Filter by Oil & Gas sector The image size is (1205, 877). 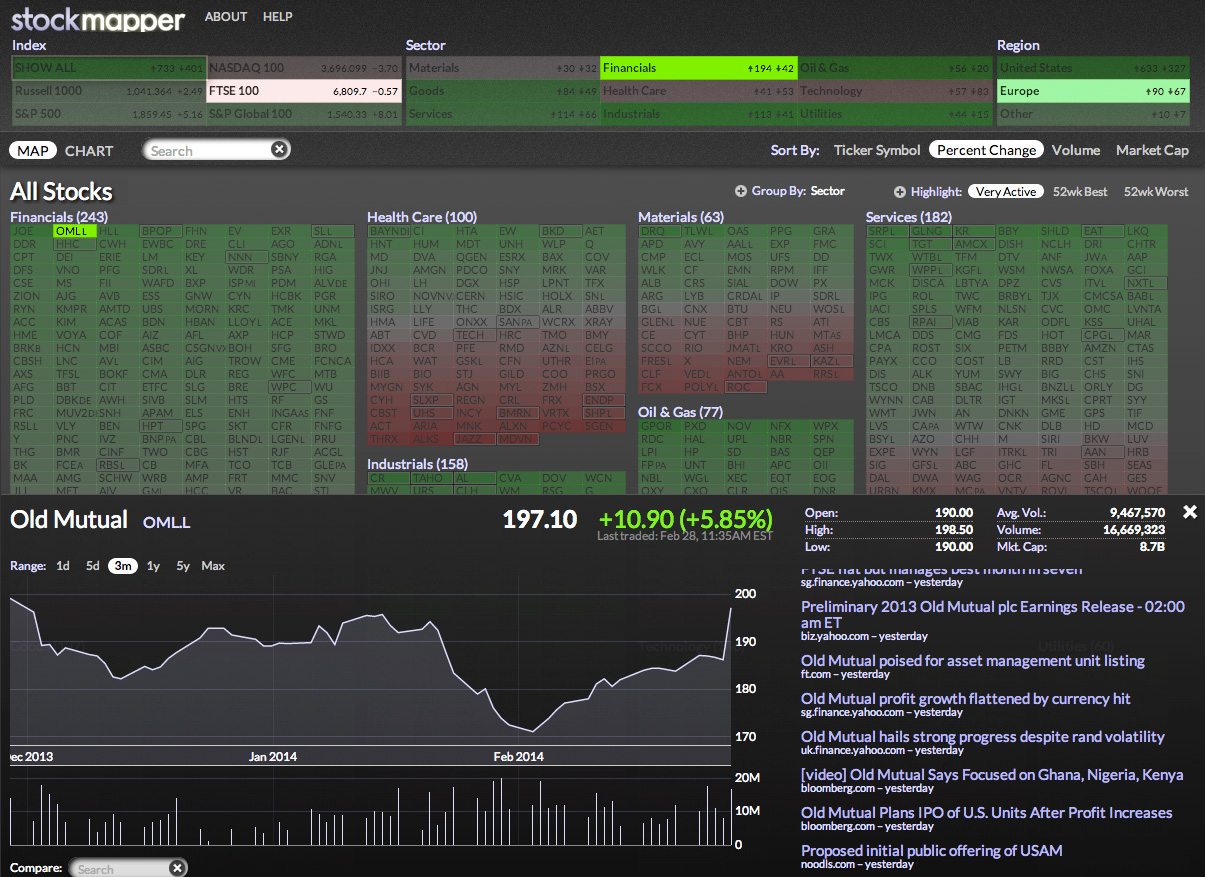tap(894, 68)
